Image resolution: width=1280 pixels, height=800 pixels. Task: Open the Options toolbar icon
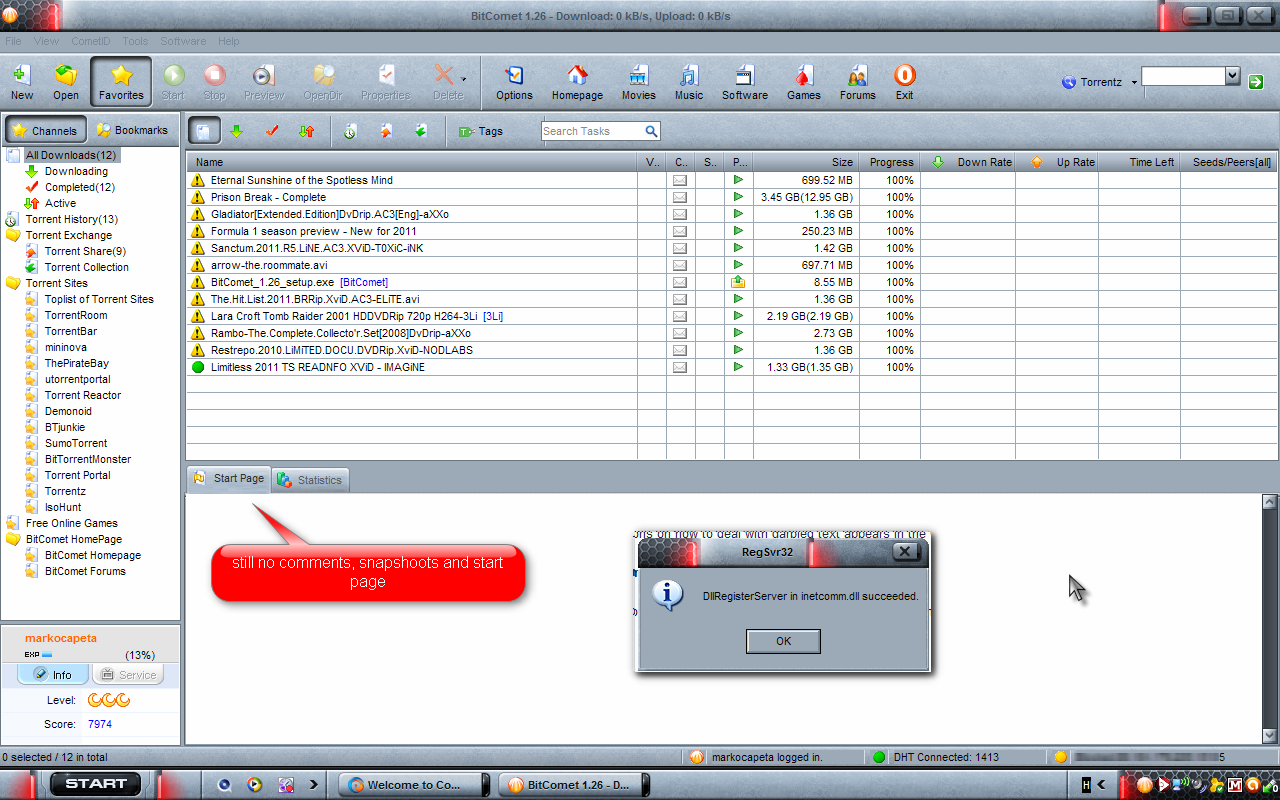[514, 81]
